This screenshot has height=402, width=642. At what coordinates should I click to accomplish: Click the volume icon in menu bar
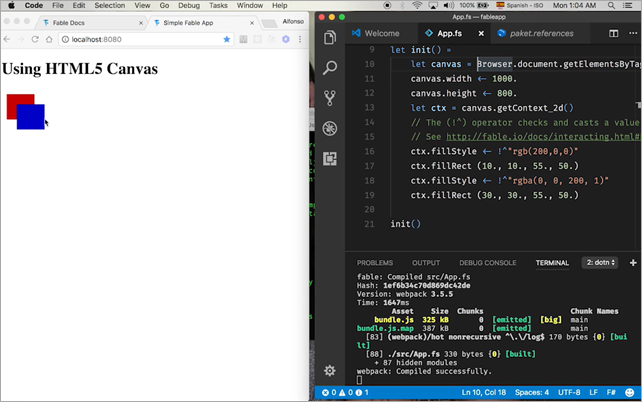449,5
